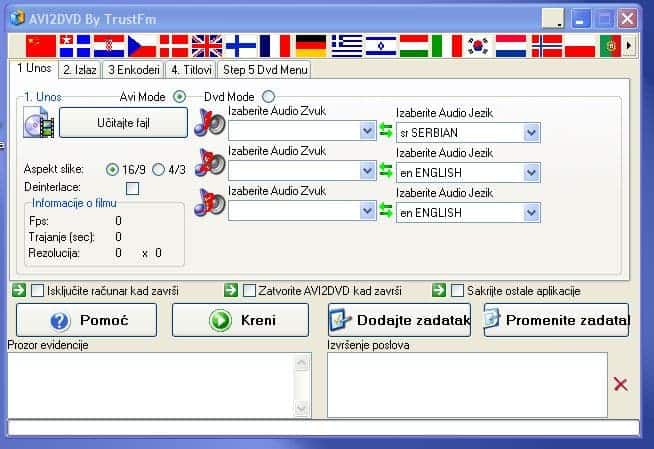Image resolution: width=654 pixels, height=449 pixels.
Task: Click green arrow beside Sakrijte ostale aplikacije
Action: (439, 290)
